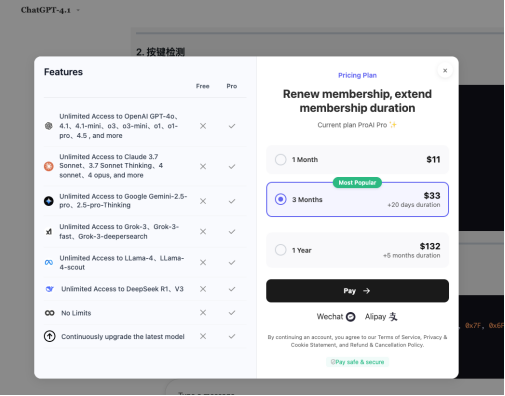505x396 pixels.
Task: Click the Alipay payment icon
Action: (x=393, y=317)
